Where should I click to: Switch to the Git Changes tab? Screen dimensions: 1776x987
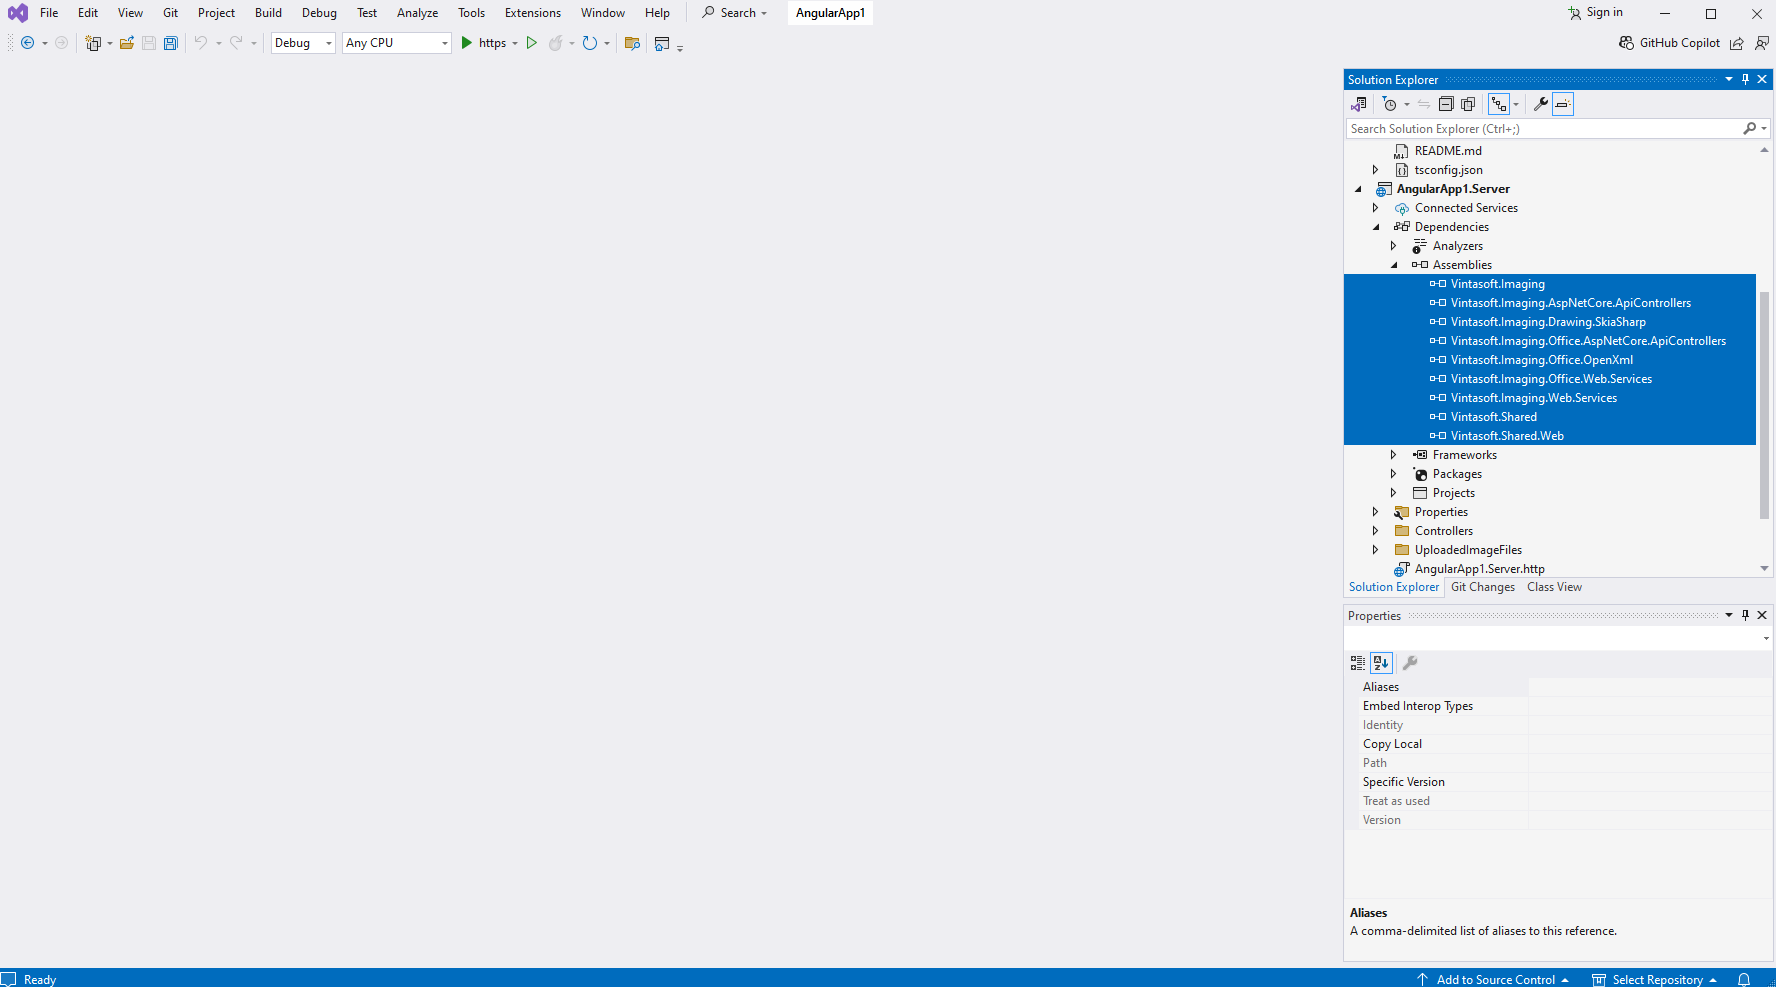1482,587
